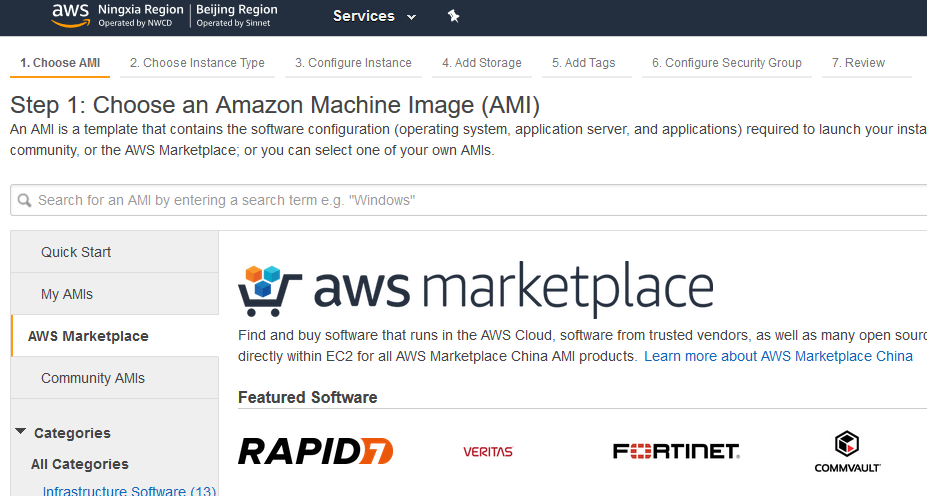This screenshot has height=496, width=927.
Task: Select the Community AMIs sidebar tab
Action: coord(115,378)
